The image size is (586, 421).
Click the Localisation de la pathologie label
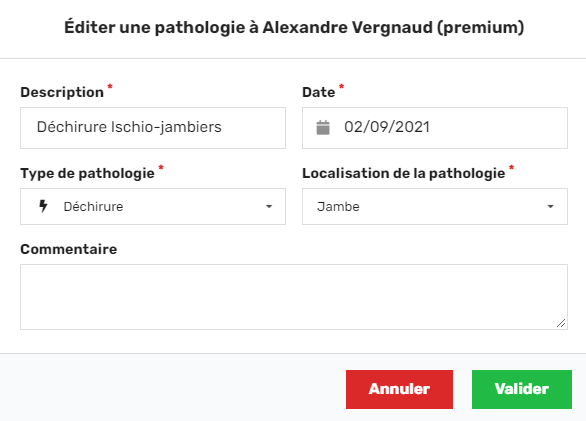[x=404, y=173]
